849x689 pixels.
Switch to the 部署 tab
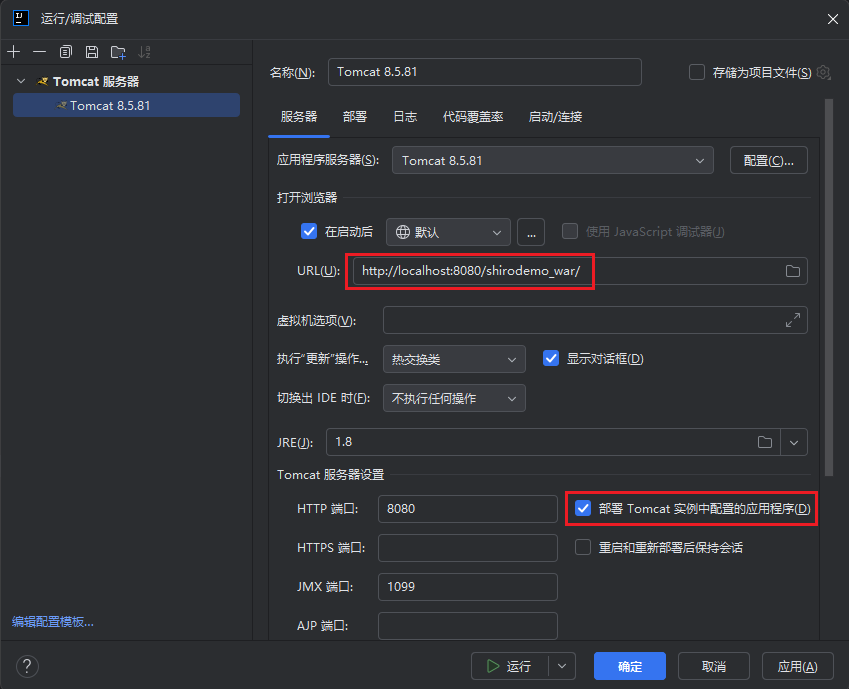tap(355, 117)
